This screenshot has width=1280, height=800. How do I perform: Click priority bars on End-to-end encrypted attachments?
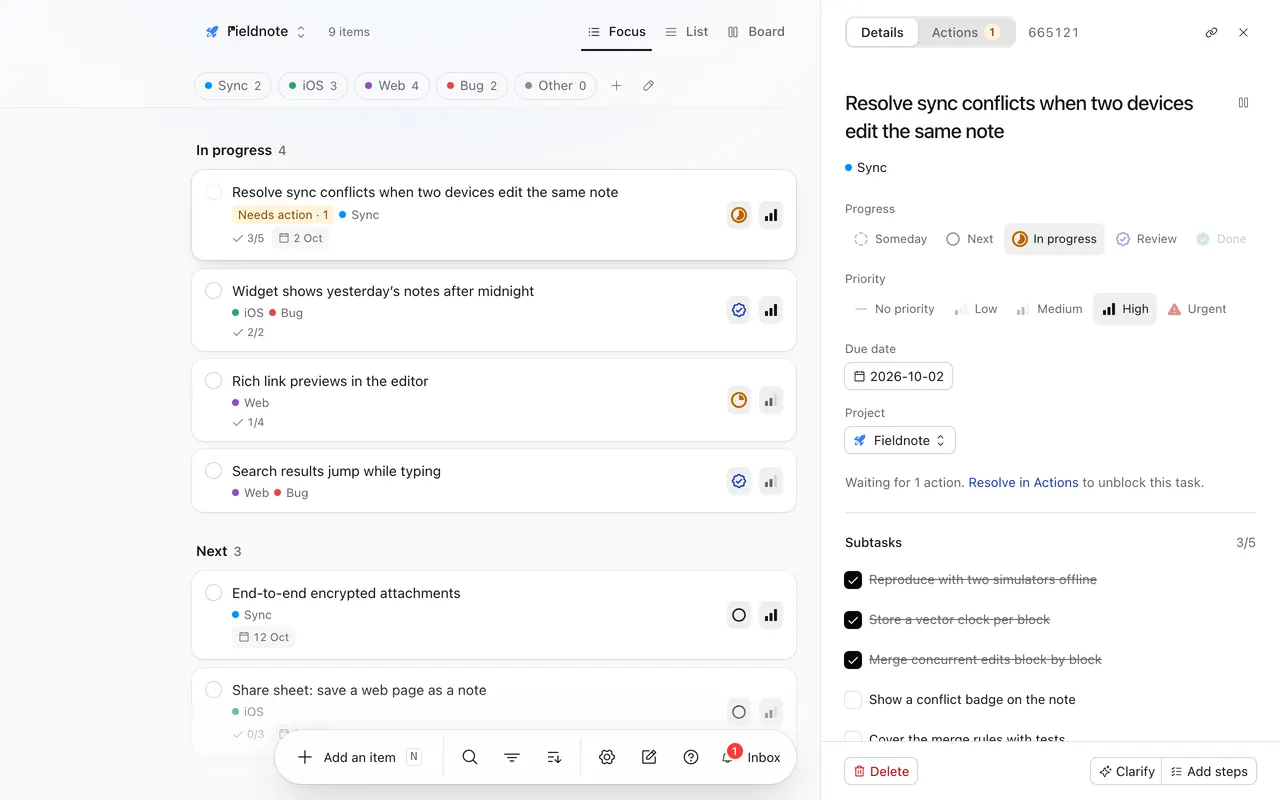click(x=771, y=615)
